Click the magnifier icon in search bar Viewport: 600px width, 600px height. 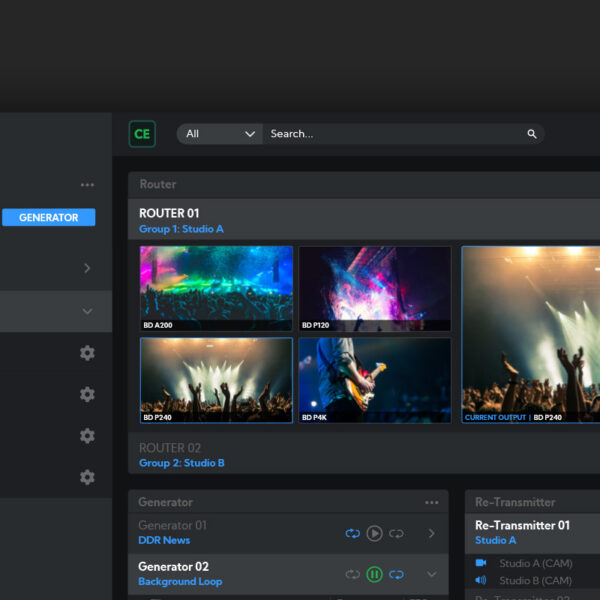tap(532, 134)
